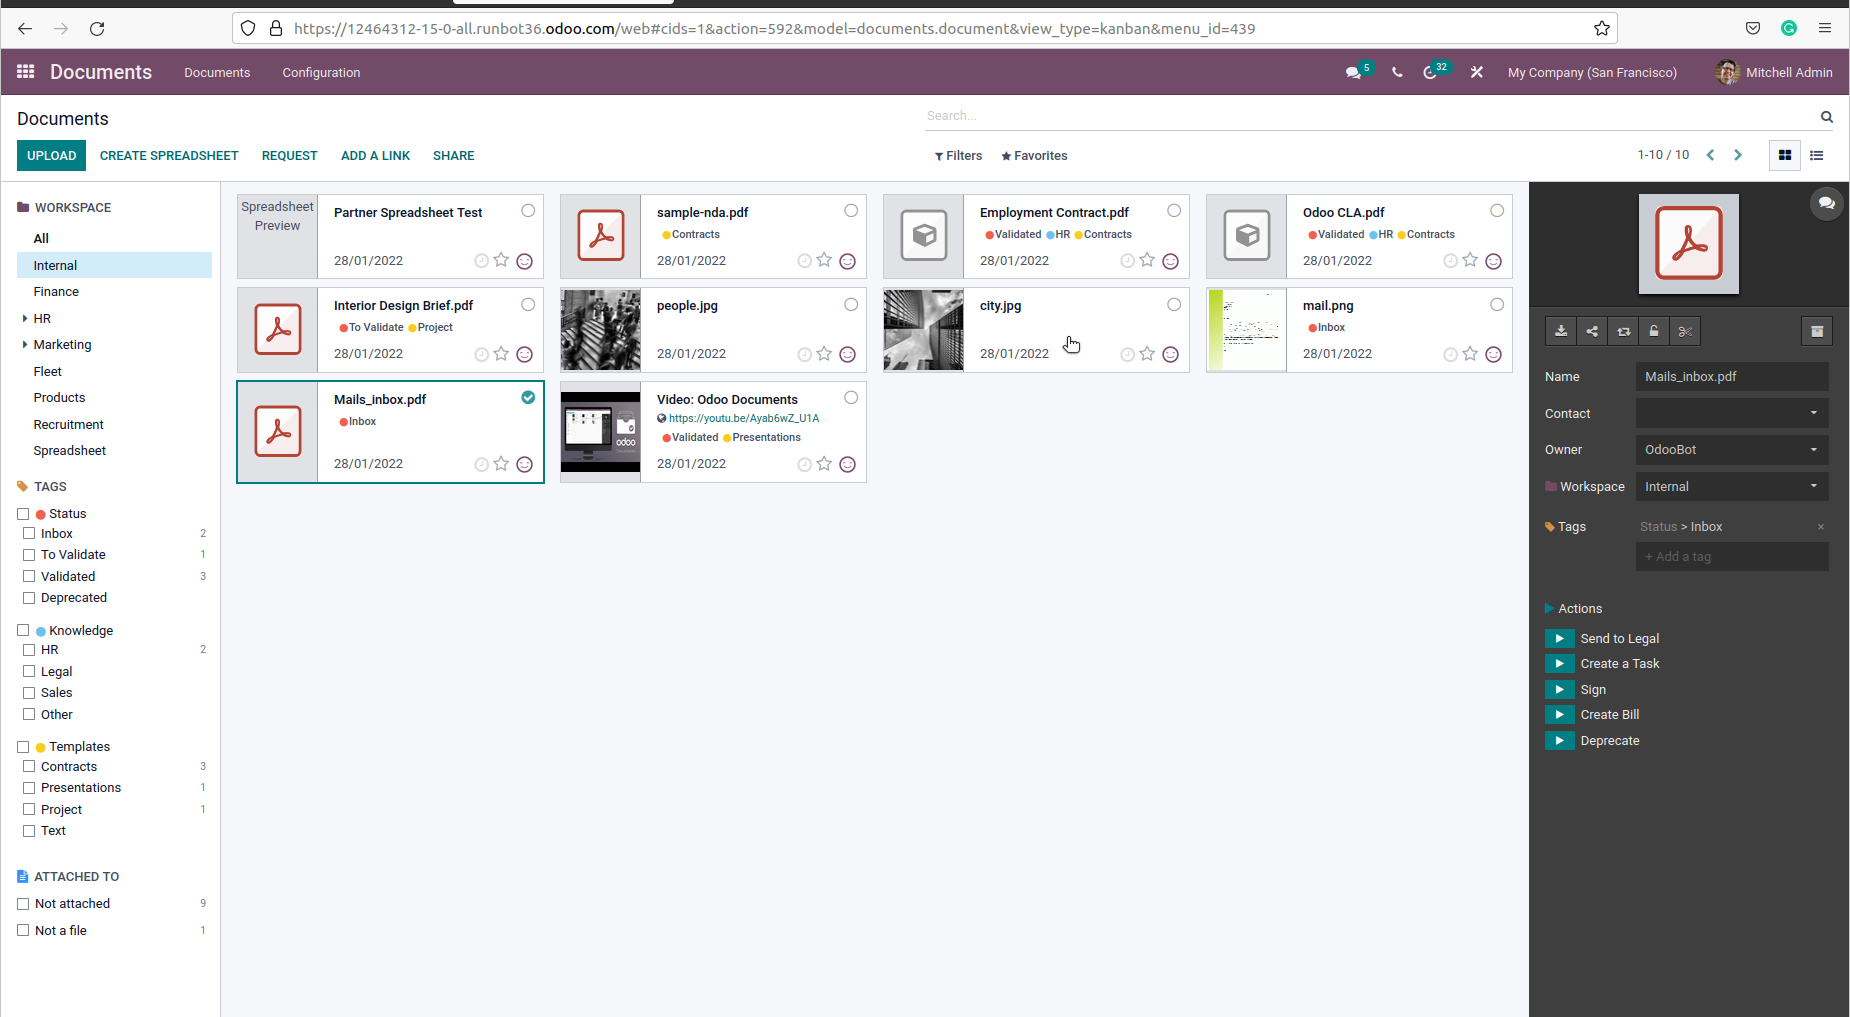
Task: Click the replace file icon in details panel
Action: coord(1623,331)
